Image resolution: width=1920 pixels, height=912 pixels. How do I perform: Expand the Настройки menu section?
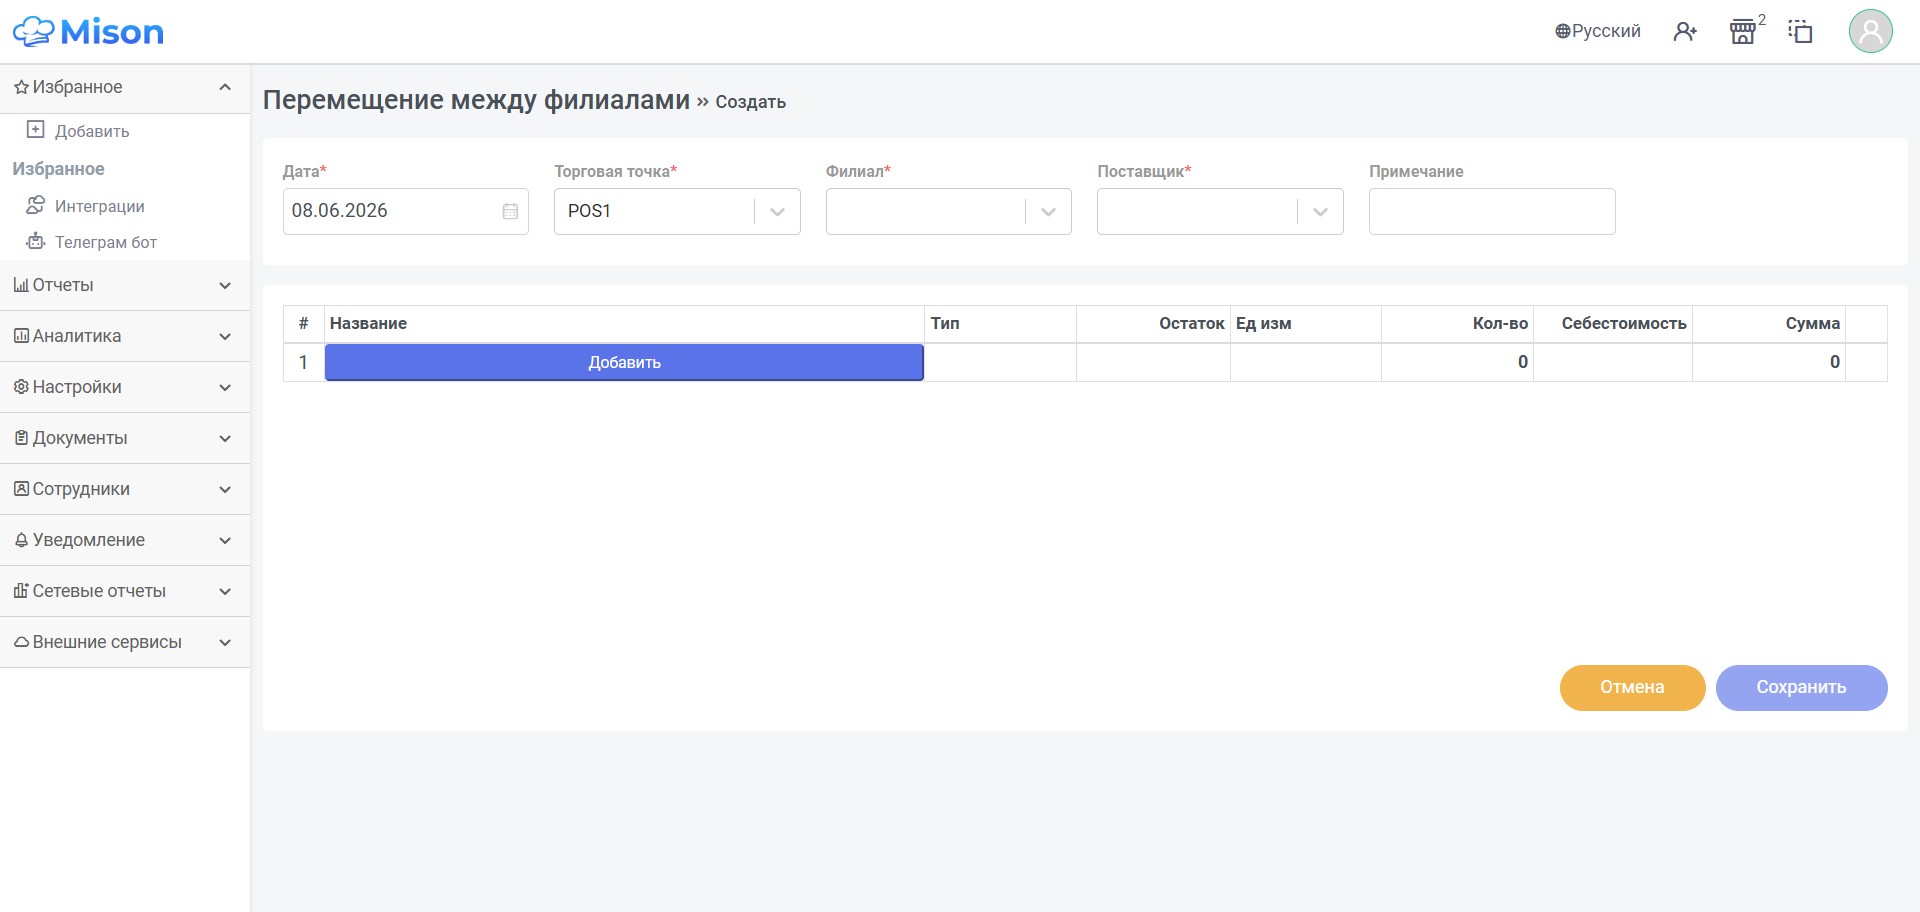point(125,387)
